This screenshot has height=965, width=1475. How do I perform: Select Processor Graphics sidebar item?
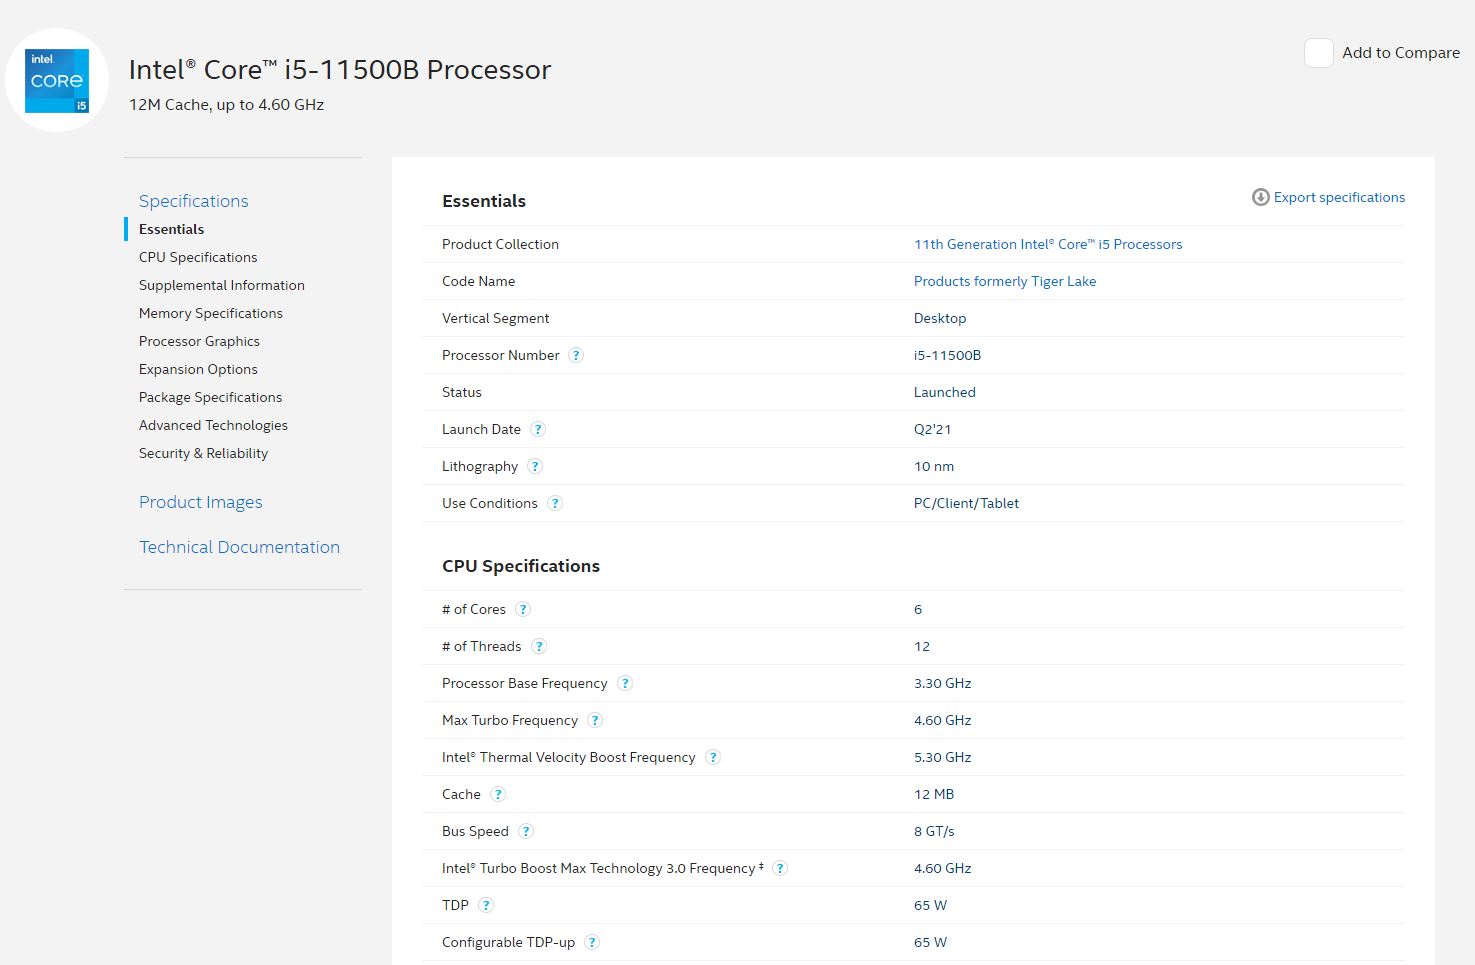click(x=199, y=341)
